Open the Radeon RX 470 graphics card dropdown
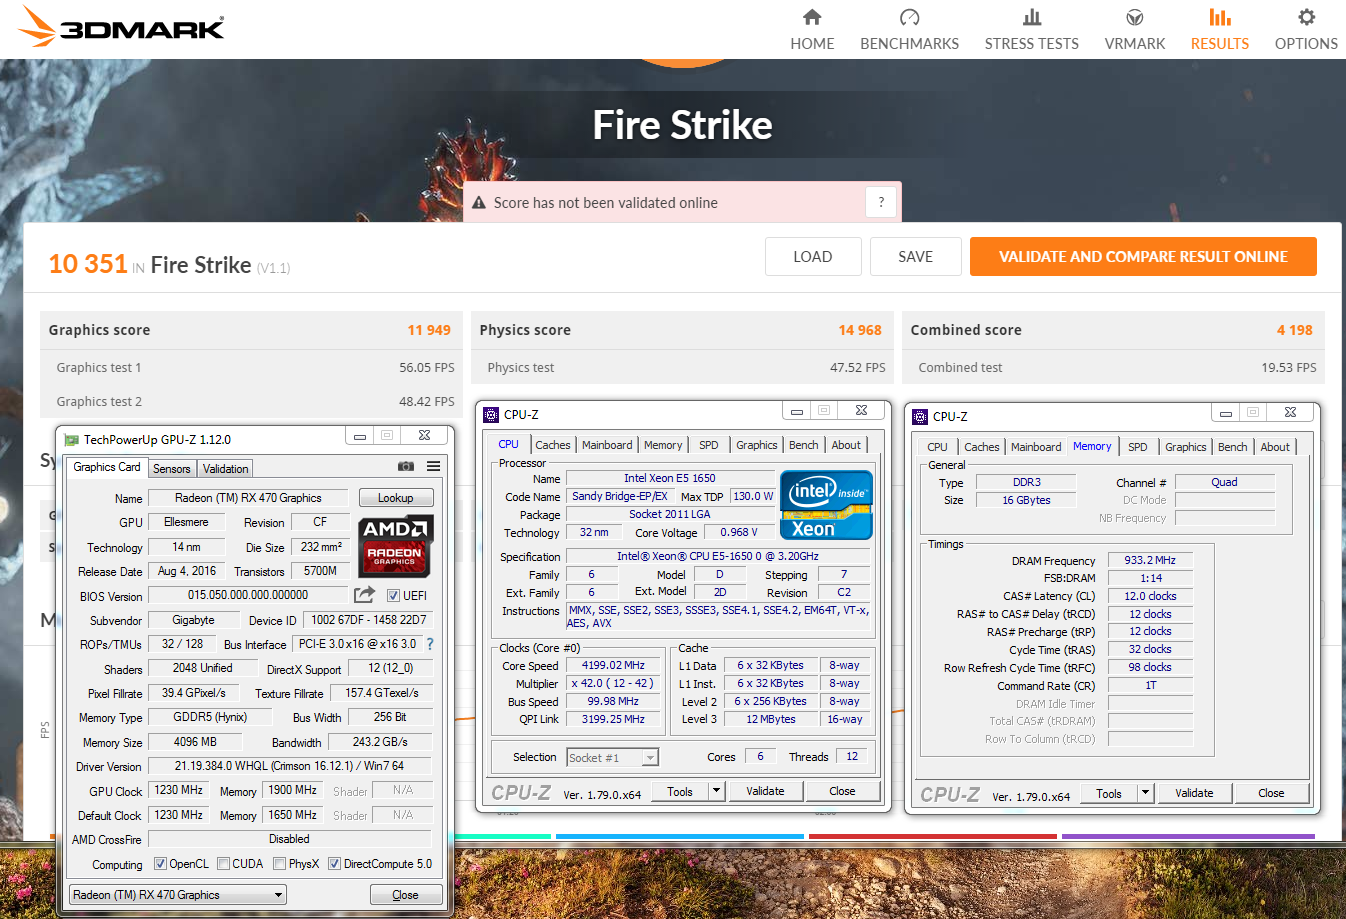Screen dimensions: 1346x919 (178, 895)
